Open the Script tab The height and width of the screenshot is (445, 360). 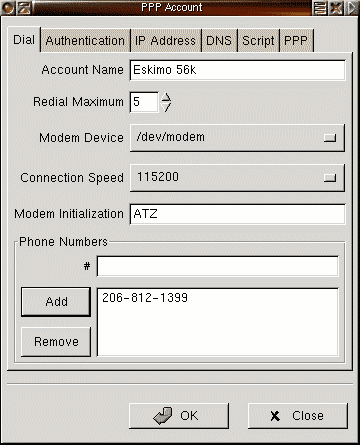(258, 41)
